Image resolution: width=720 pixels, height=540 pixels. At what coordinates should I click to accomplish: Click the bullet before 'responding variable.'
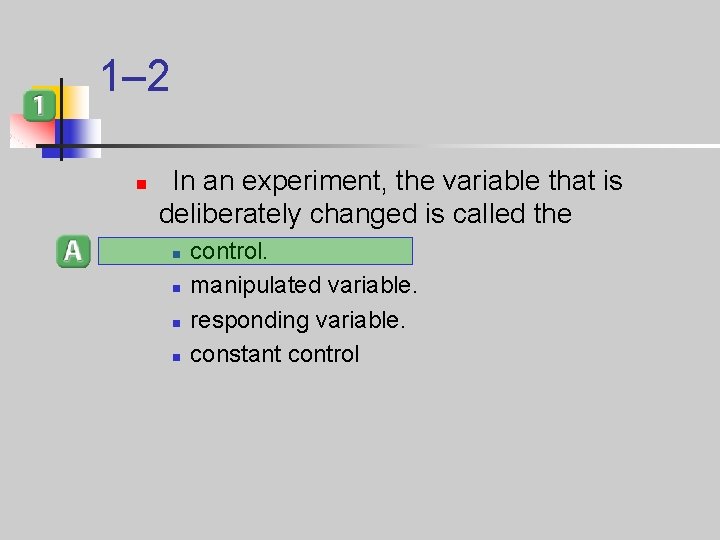[176, 323]
